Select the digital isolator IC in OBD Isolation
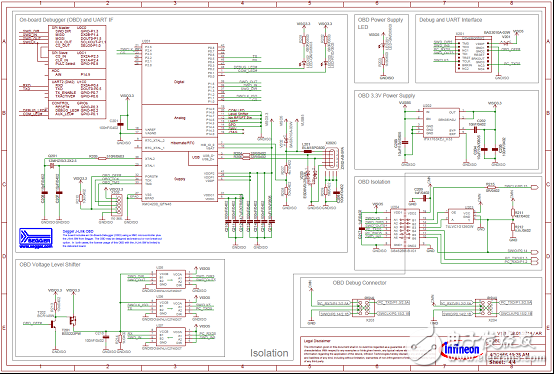Screen dimensions: 554x374 point(405,228)
